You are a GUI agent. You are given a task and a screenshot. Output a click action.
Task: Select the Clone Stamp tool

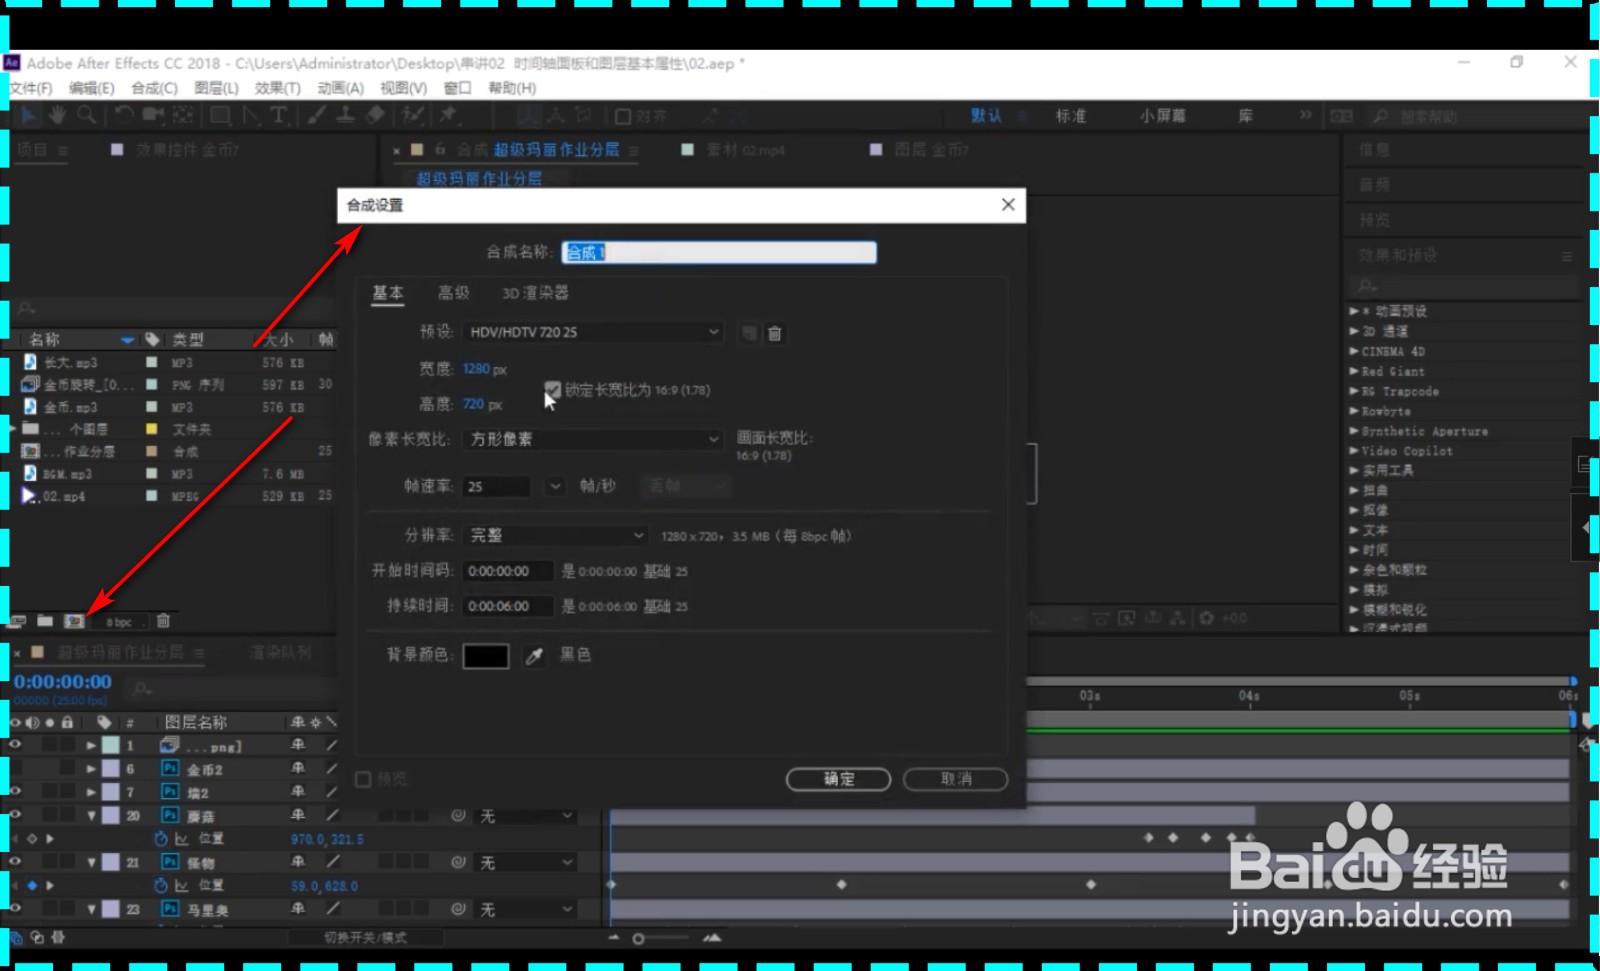click(345, 116)
